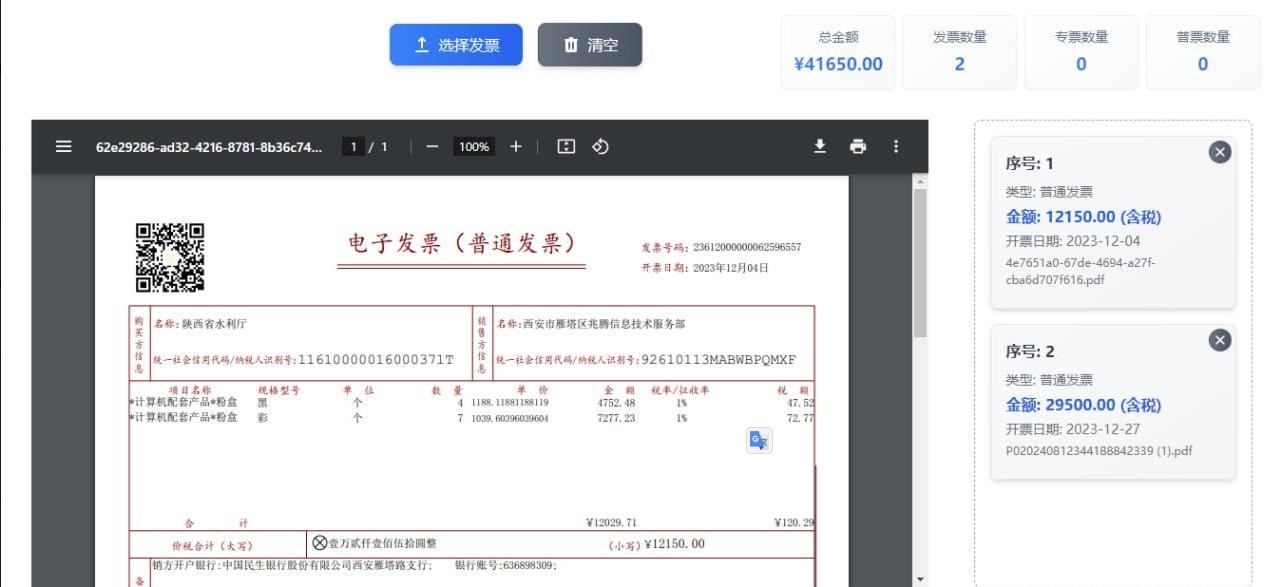Rotate the invoice page counterclockwise
This screenshot has height=587, width=1280.
(x=598, y=146)
